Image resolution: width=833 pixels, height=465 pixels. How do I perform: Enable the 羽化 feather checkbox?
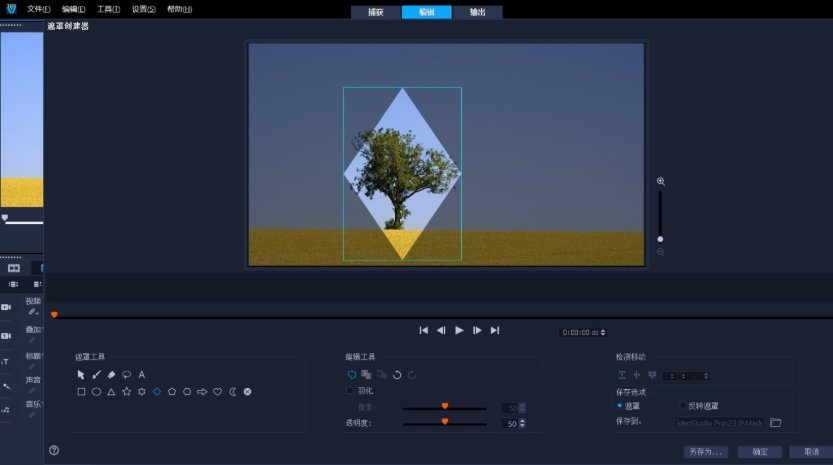350,390
